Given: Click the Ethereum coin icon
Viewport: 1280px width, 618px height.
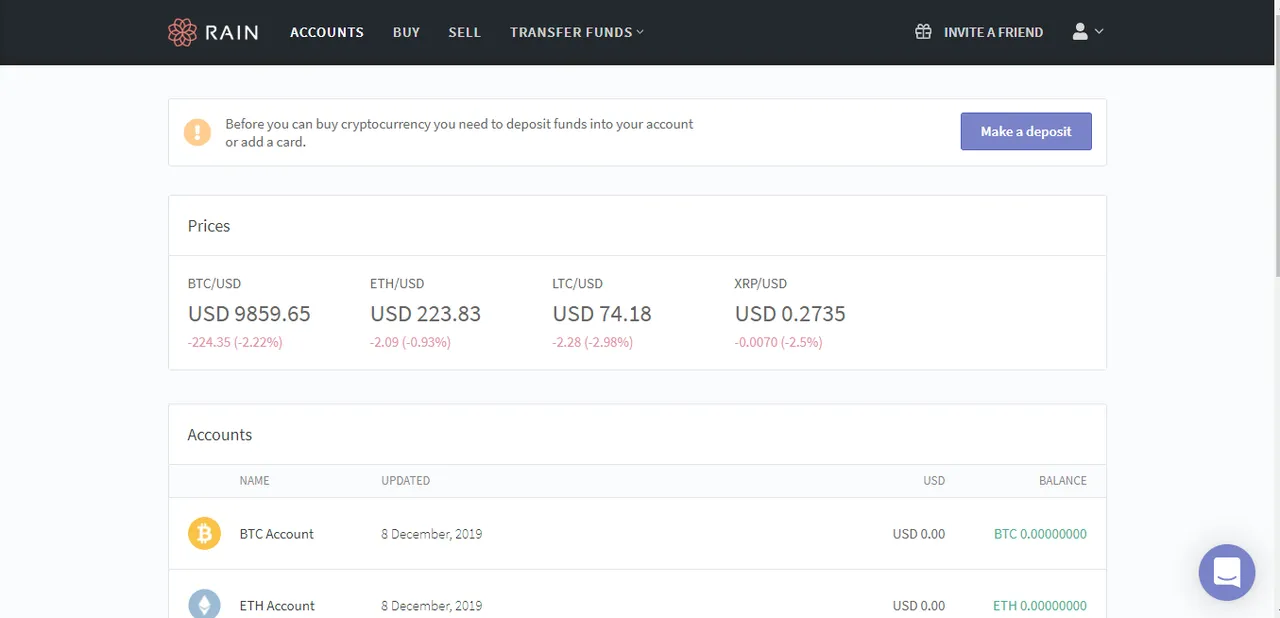Looking at the screenshot, I should pos(204,605).
